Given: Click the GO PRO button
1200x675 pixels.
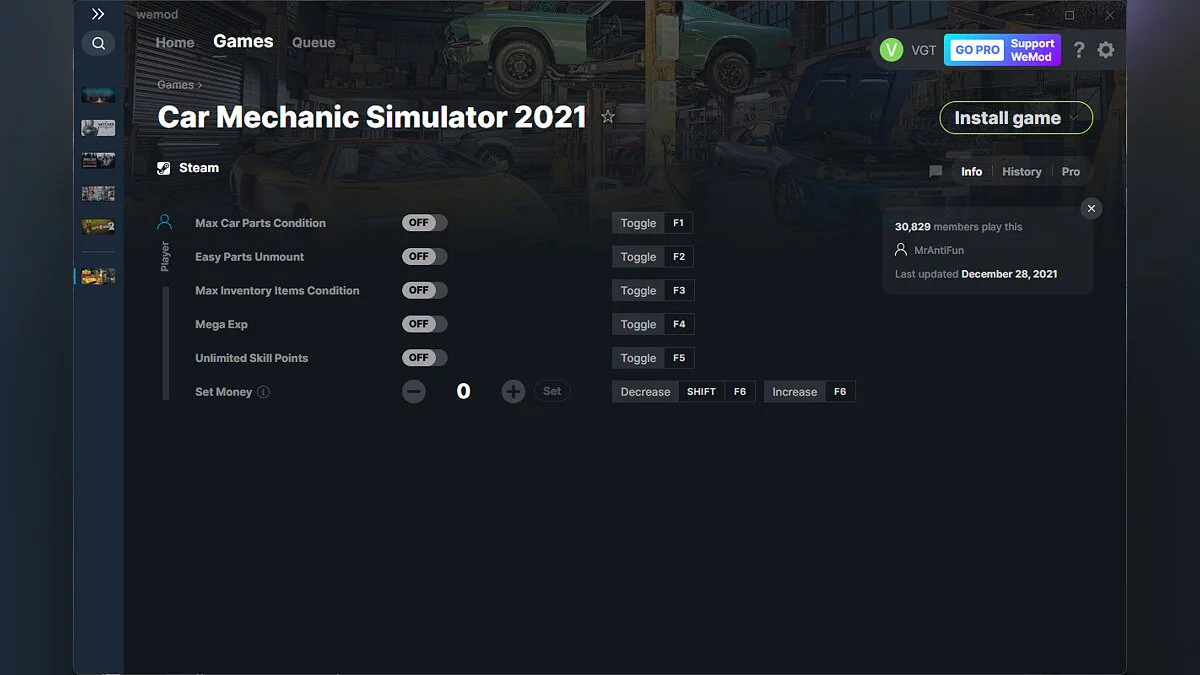Looking at the screenshot, I should tap(975, 49).
